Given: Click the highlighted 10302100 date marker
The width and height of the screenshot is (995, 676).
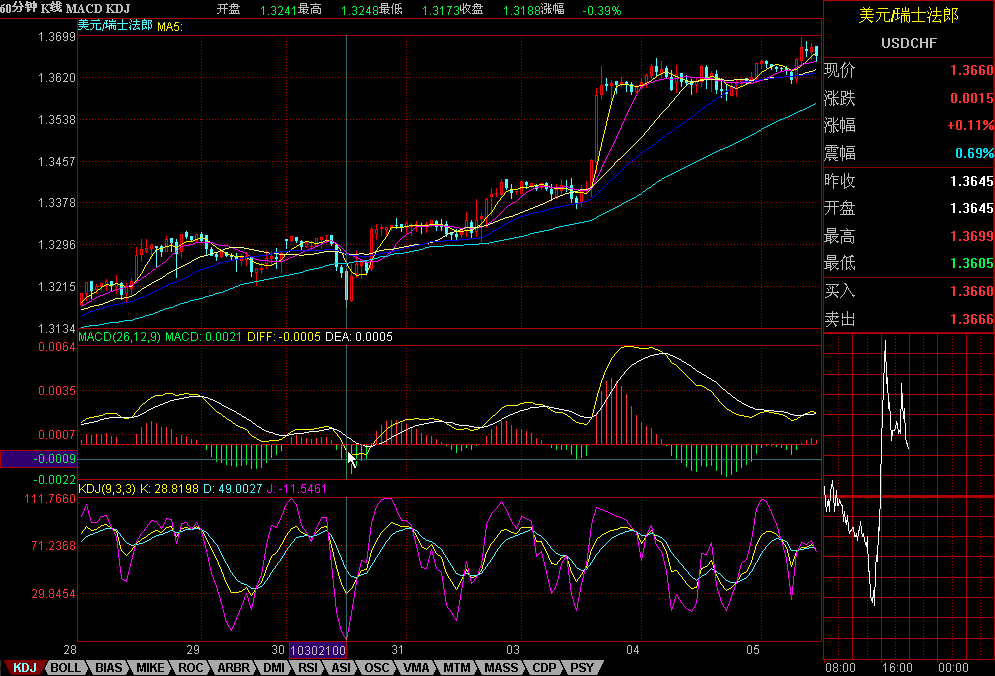Looking at the screenshot, I should (x=317, y=649).
